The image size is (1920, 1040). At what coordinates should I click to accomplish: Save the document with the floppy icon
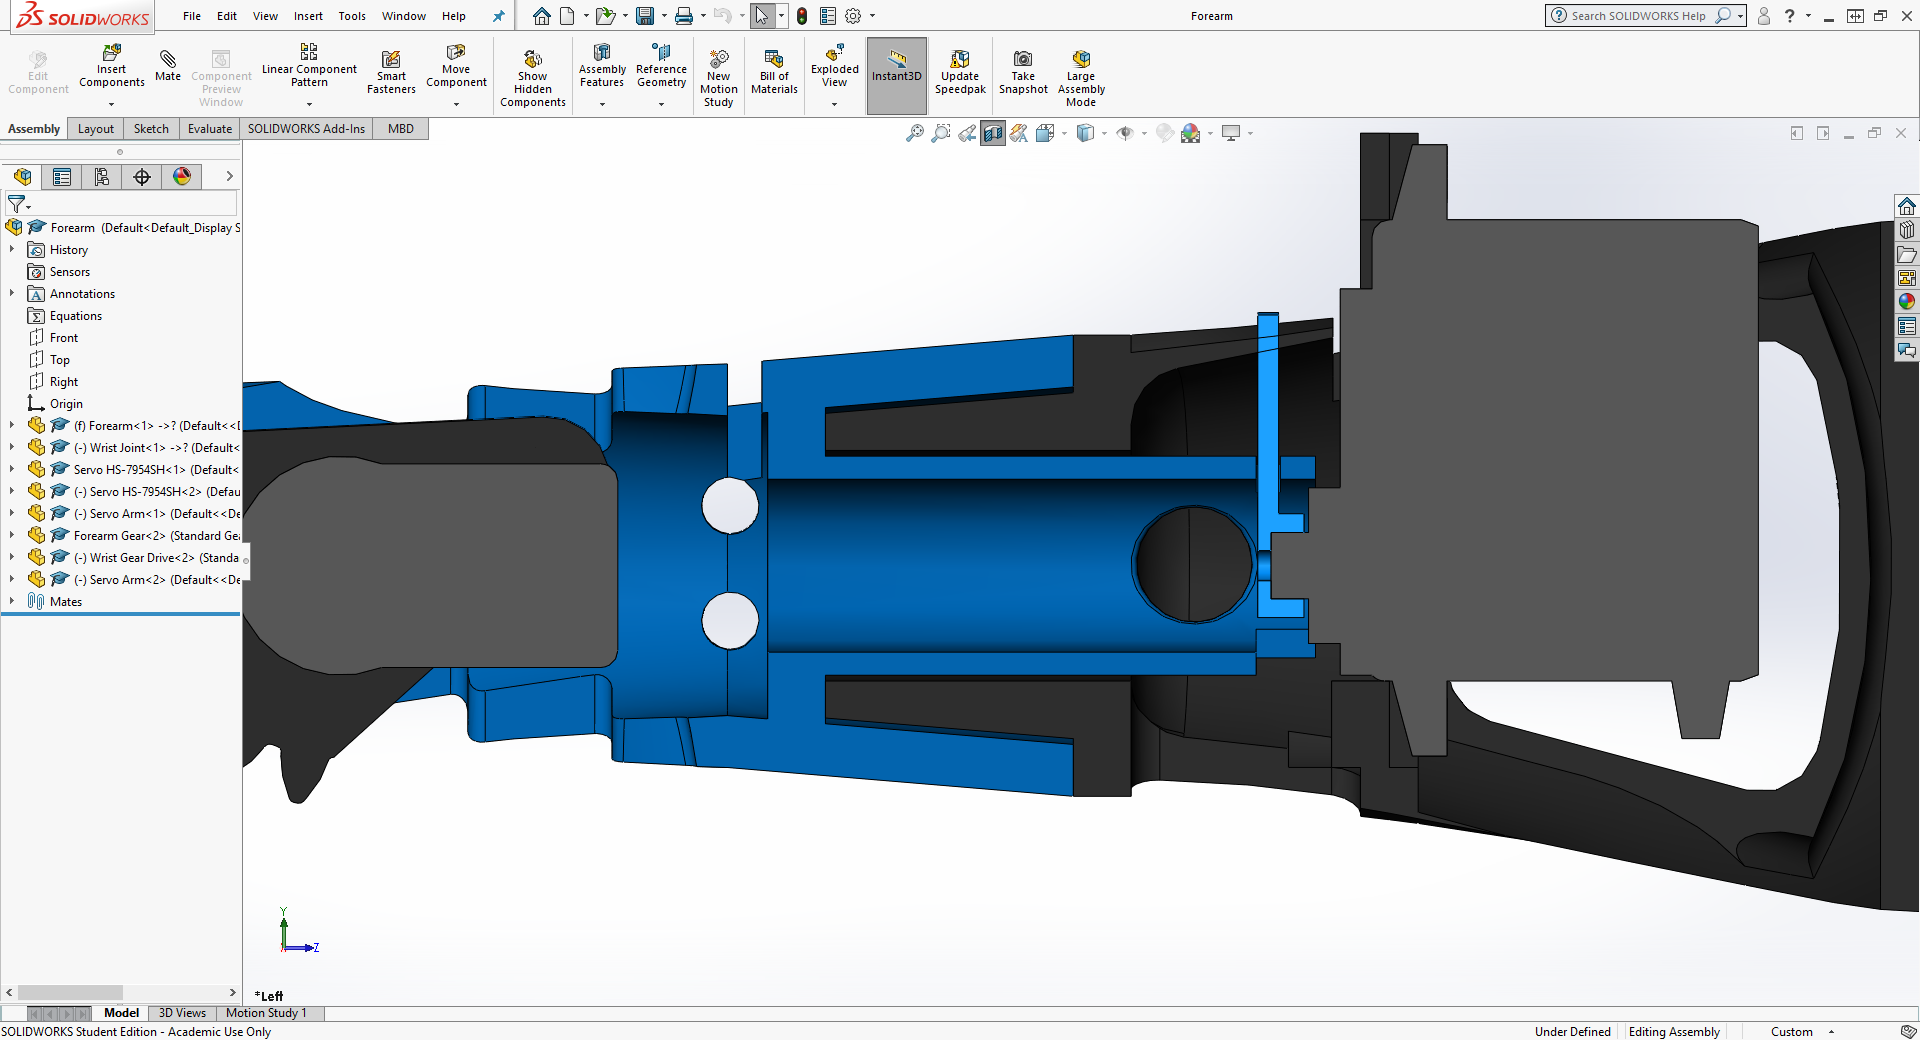645,16
